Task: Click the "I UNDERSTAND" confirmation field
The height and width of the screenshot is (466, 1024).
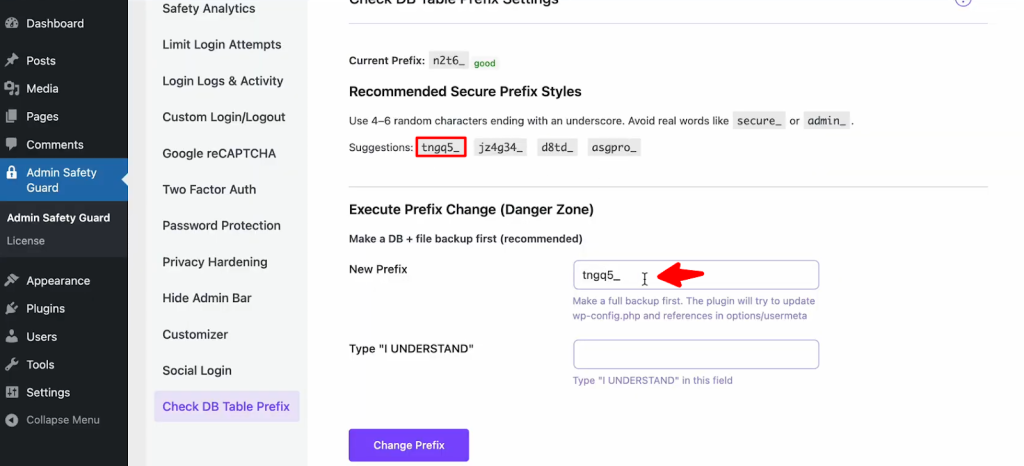Action: (695, 354)
